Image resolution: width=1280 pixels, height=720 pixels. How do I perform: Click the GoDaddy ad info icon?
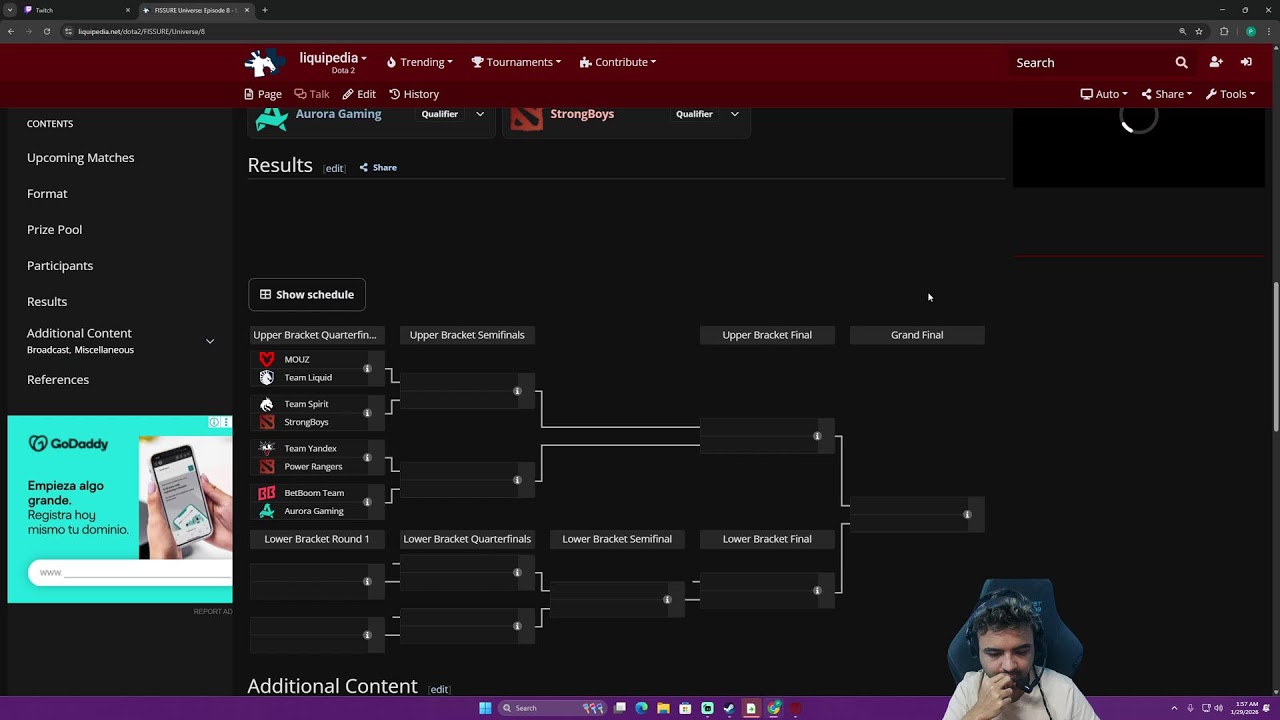click(x=213, y=423)
